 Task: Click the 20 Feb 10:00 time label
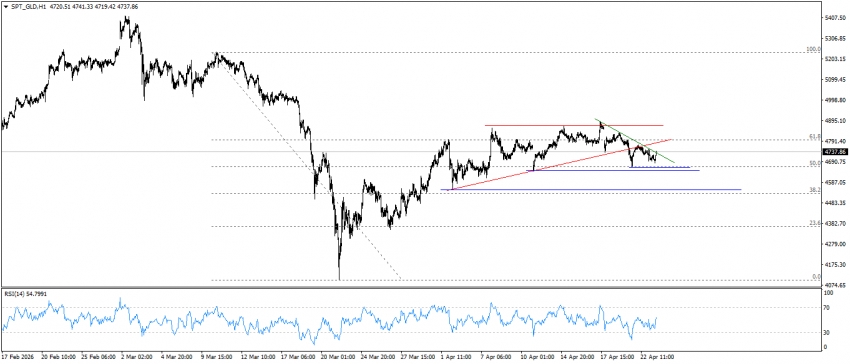[59, 357]
